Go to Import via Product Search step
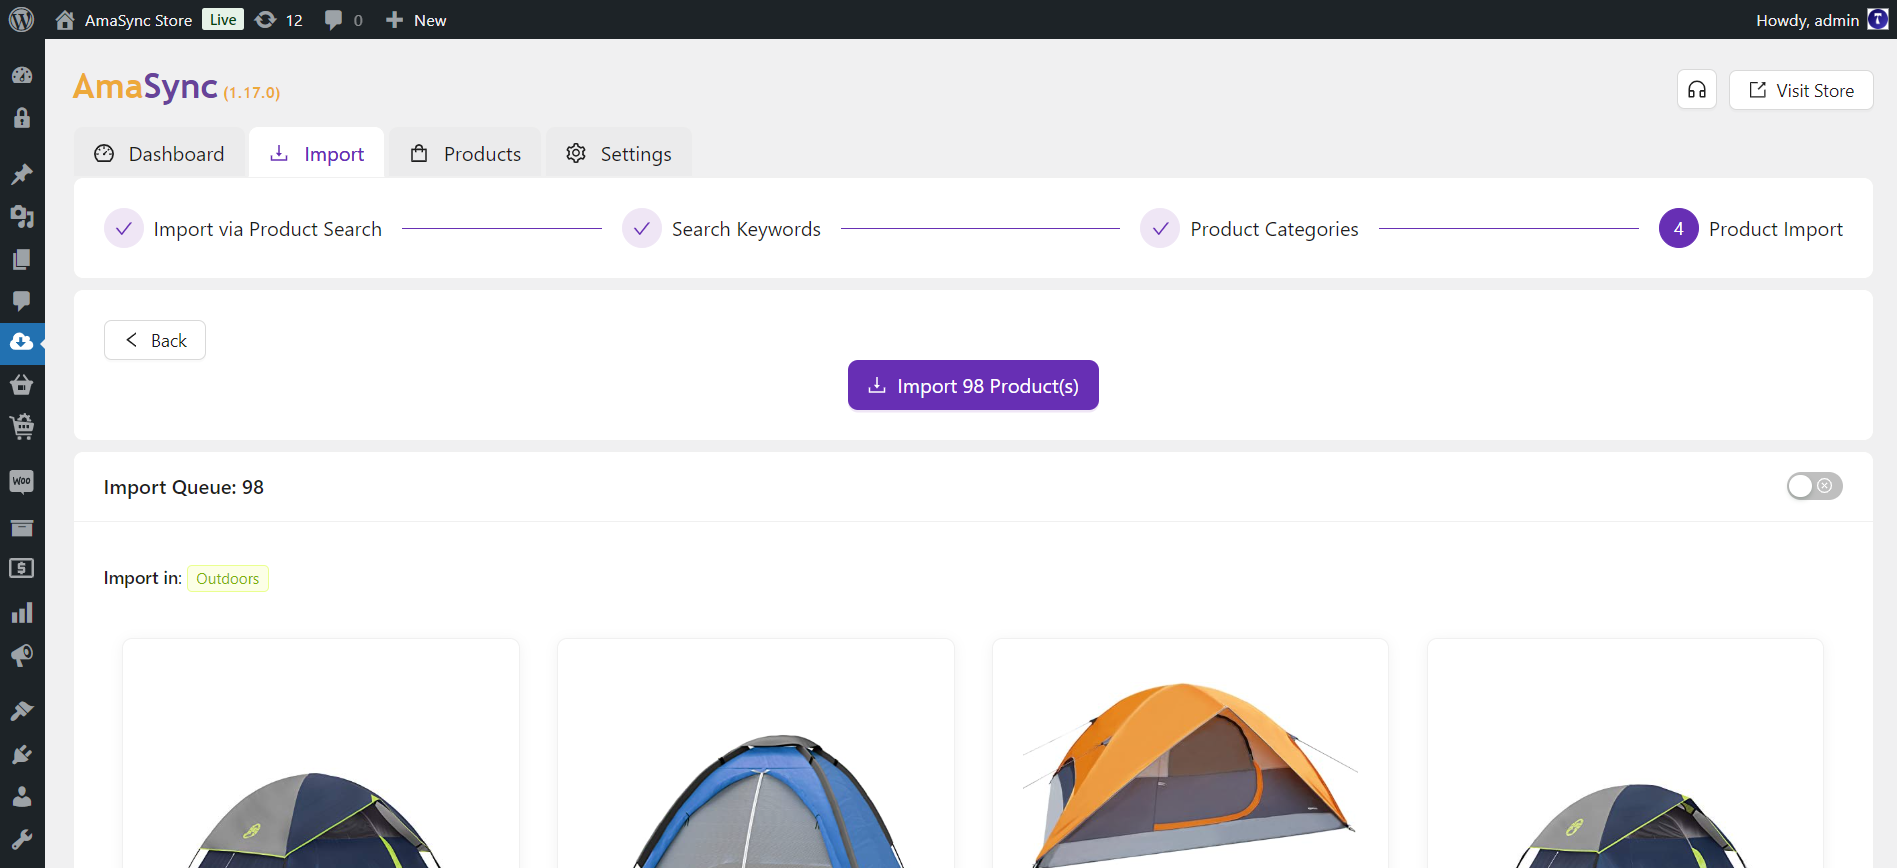The height and width of the screenshot is (868, 1897). click(x=243, y=229)
